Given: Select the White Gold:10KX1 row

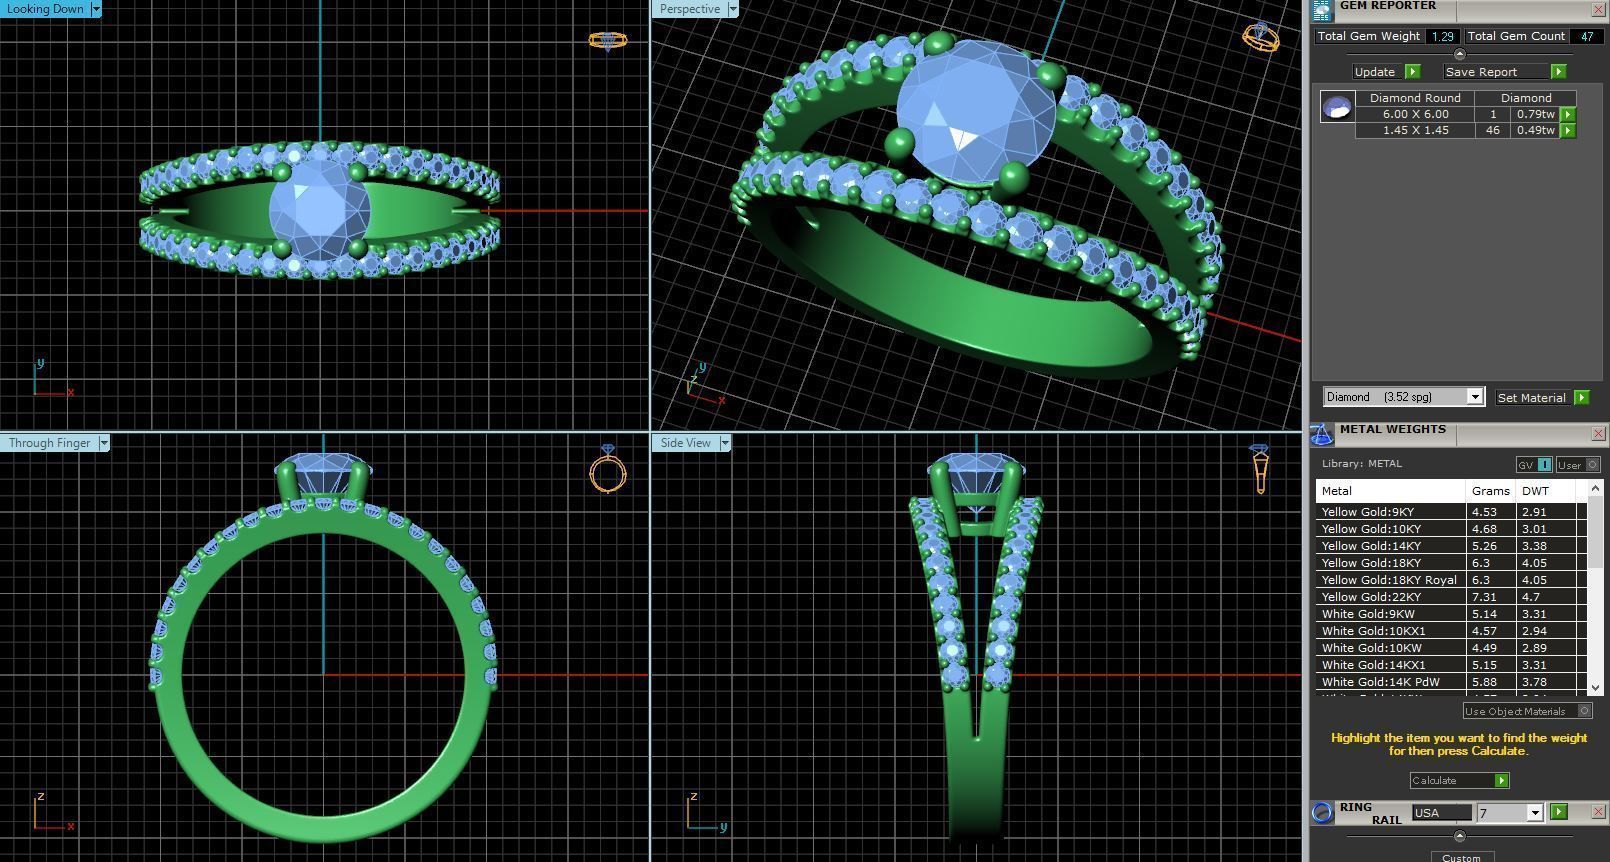Looking at the screenshot, I should 1450,631.
